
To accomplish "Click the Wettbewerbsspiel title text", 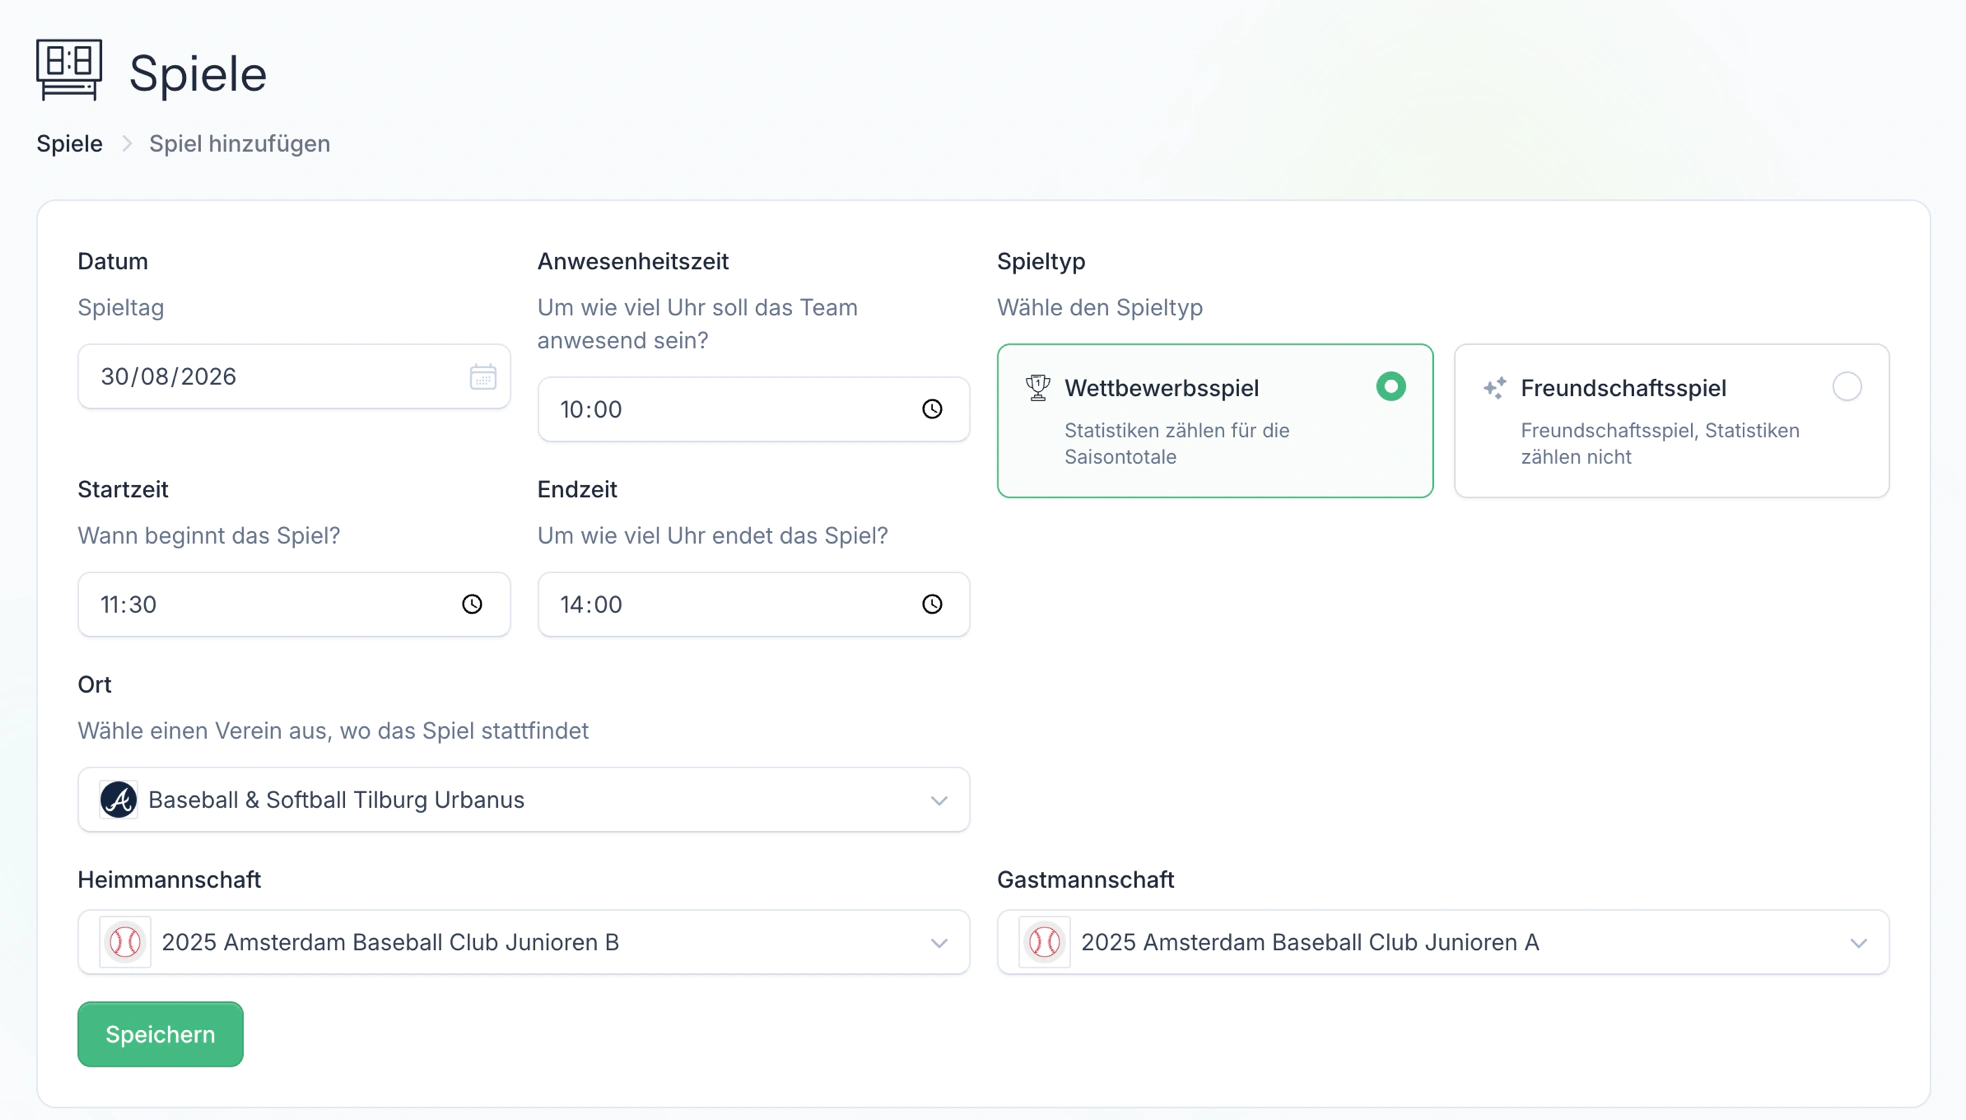I will (1161, 388).
